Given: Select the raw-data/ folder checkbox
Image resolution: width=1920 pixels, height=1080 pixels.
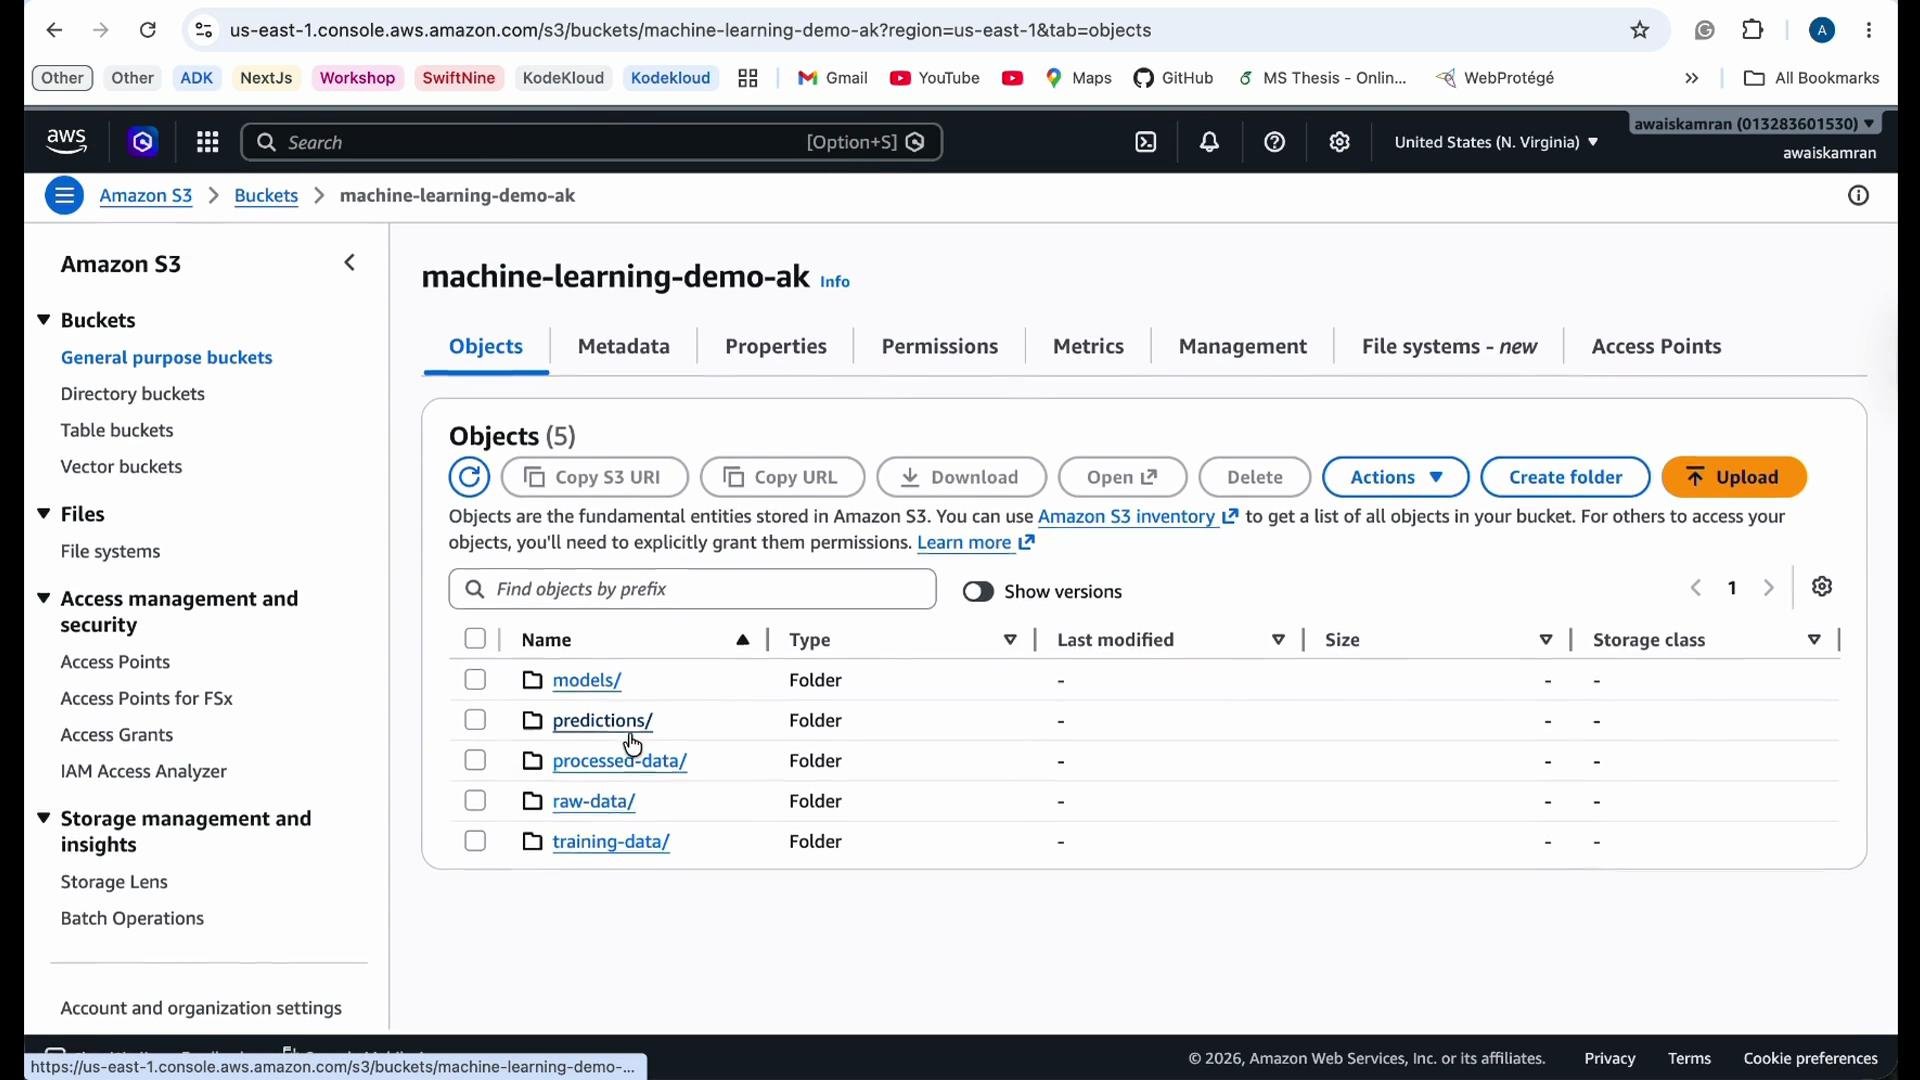Looking at the screenshot, I should tap(476, 802).
